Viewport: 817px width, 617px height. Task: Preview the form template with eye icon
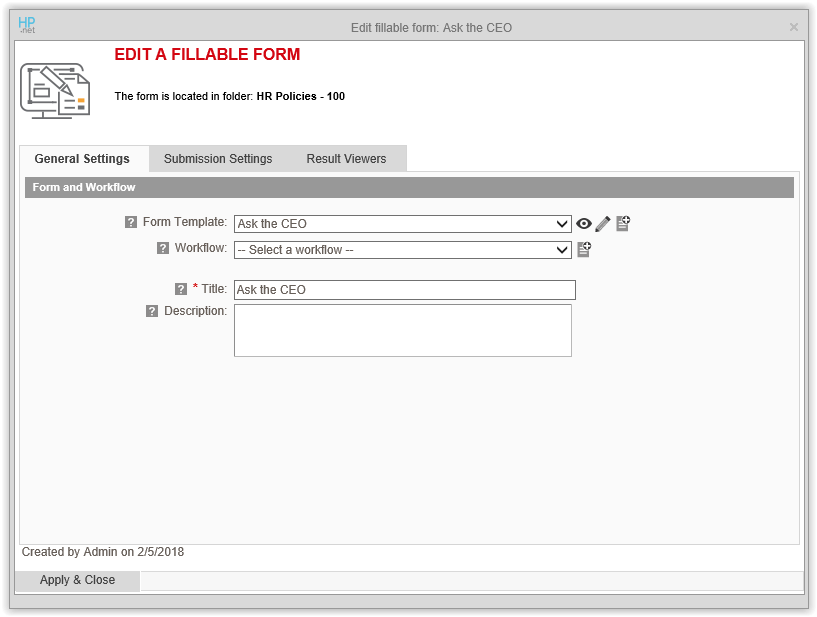click(x=584, y=224)
